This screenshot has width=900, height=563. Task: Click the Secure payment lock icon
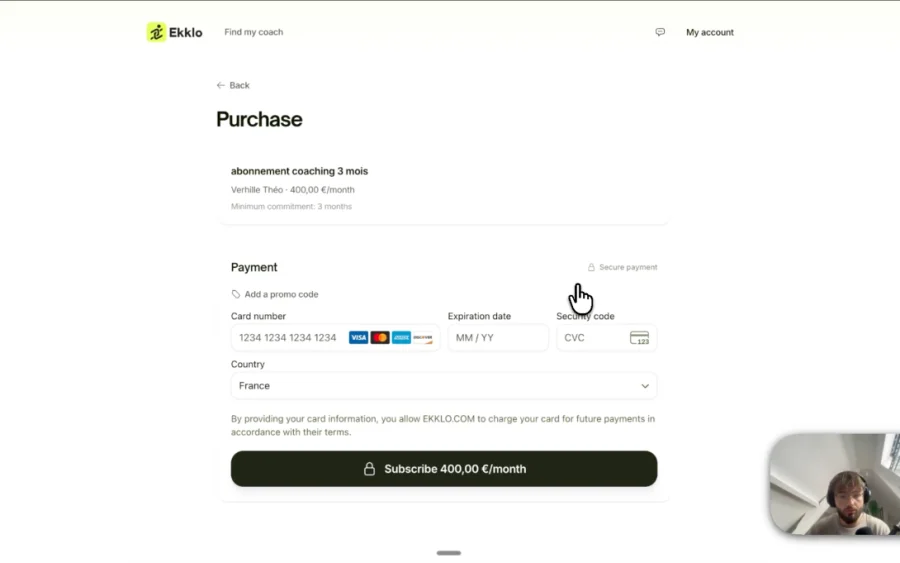pos(591,267)
